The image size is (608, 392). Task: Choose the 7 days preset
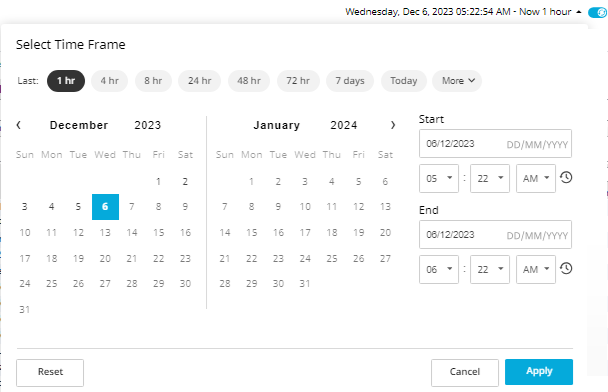click(x=350, y=81)
